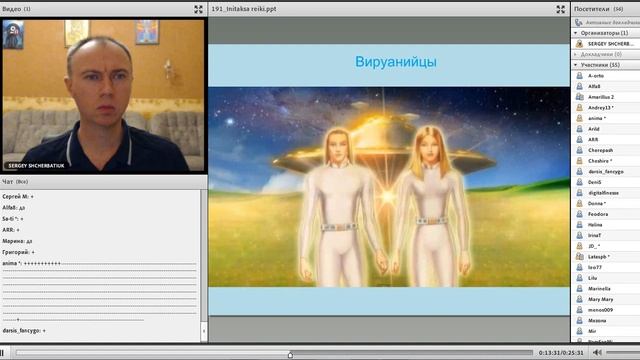Screen dimensions: 640x360
Task: Click the participant icon beside Donna
Action: point(579,203)
